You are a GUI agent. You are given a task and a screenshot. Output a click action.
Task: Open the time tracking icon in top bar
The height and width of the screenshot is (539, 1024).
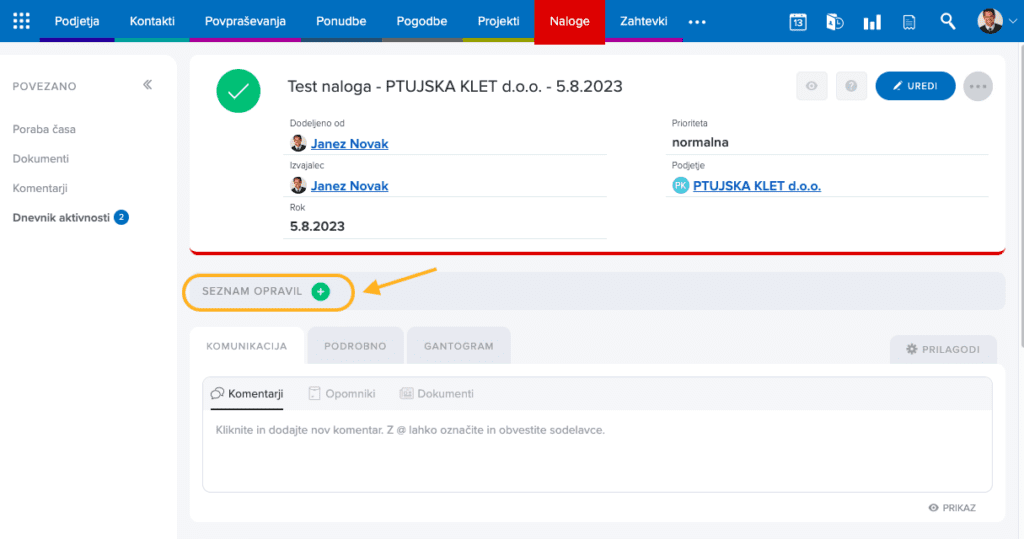tap(835, 21)
